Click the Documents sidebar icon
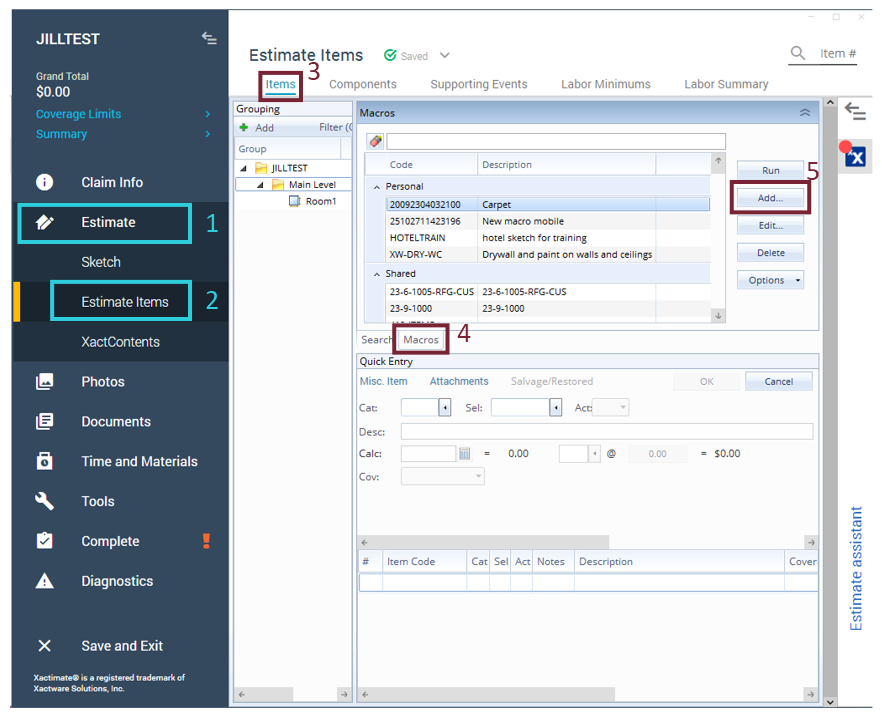 tap(44, 422)
